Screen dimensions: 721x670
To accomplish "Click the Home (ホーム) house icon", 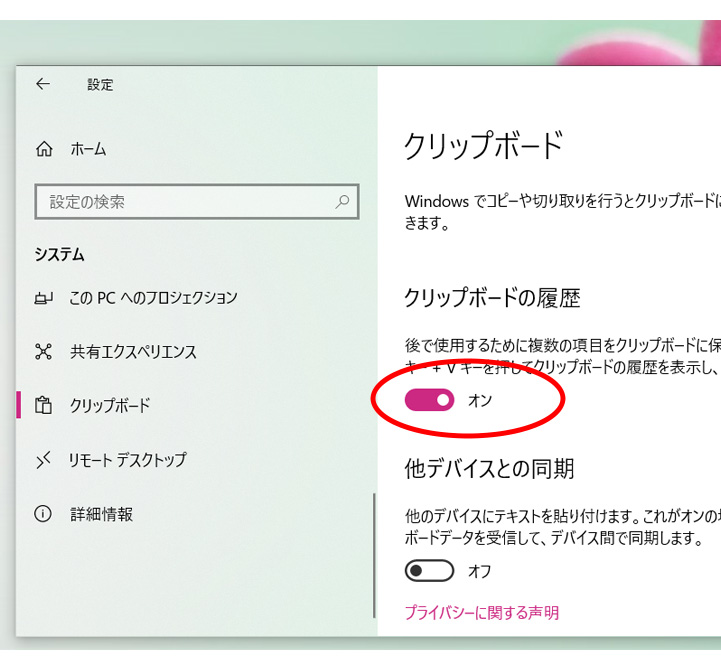I will (x=43, y=149).
